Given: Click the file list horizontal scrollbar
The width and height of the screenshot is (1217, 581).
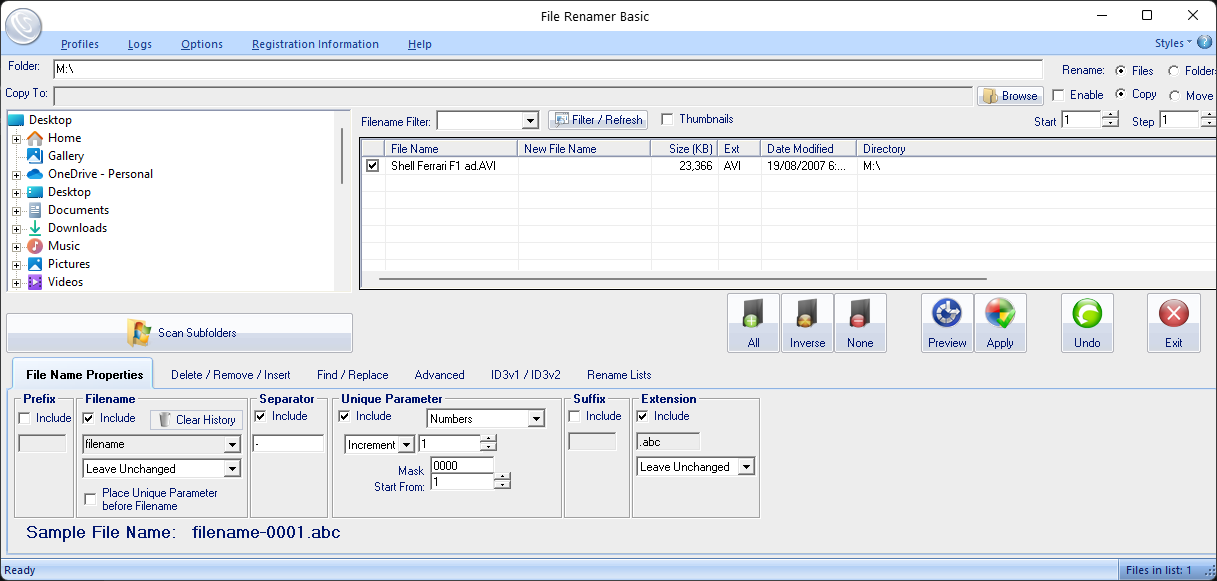Looking at the screenshot, I should [x=682, y=279].
